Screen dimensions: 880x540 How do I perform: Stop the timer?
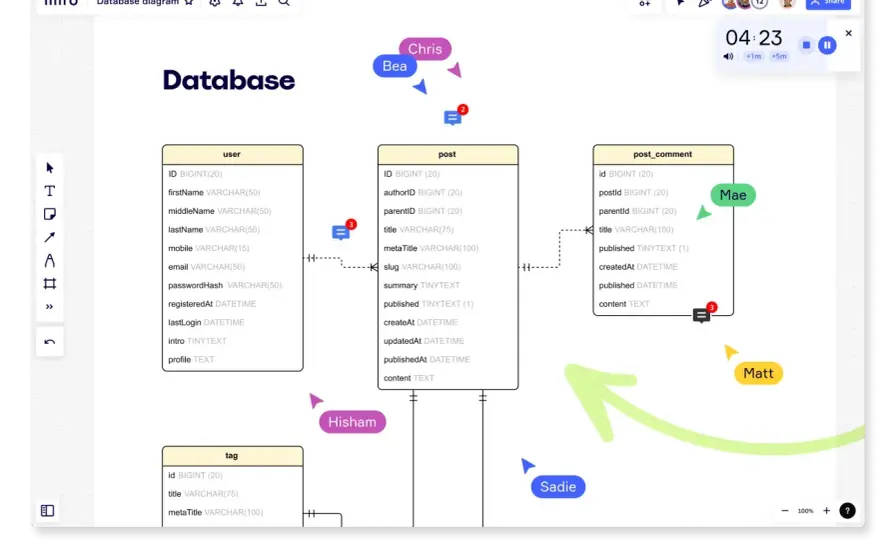coord(806,45)
